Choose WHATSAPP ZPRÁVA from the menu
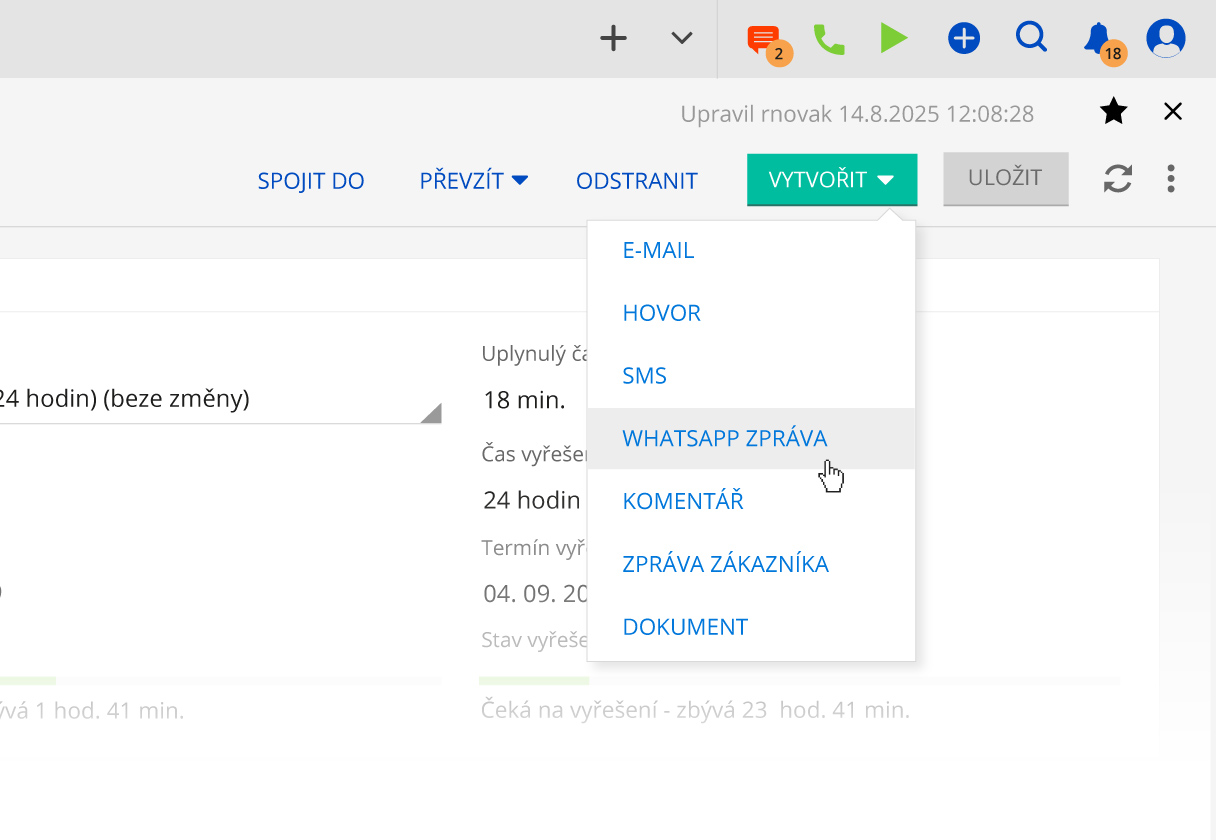Image resolution: width=1216 pixels, height=840 pixels. 725,438
